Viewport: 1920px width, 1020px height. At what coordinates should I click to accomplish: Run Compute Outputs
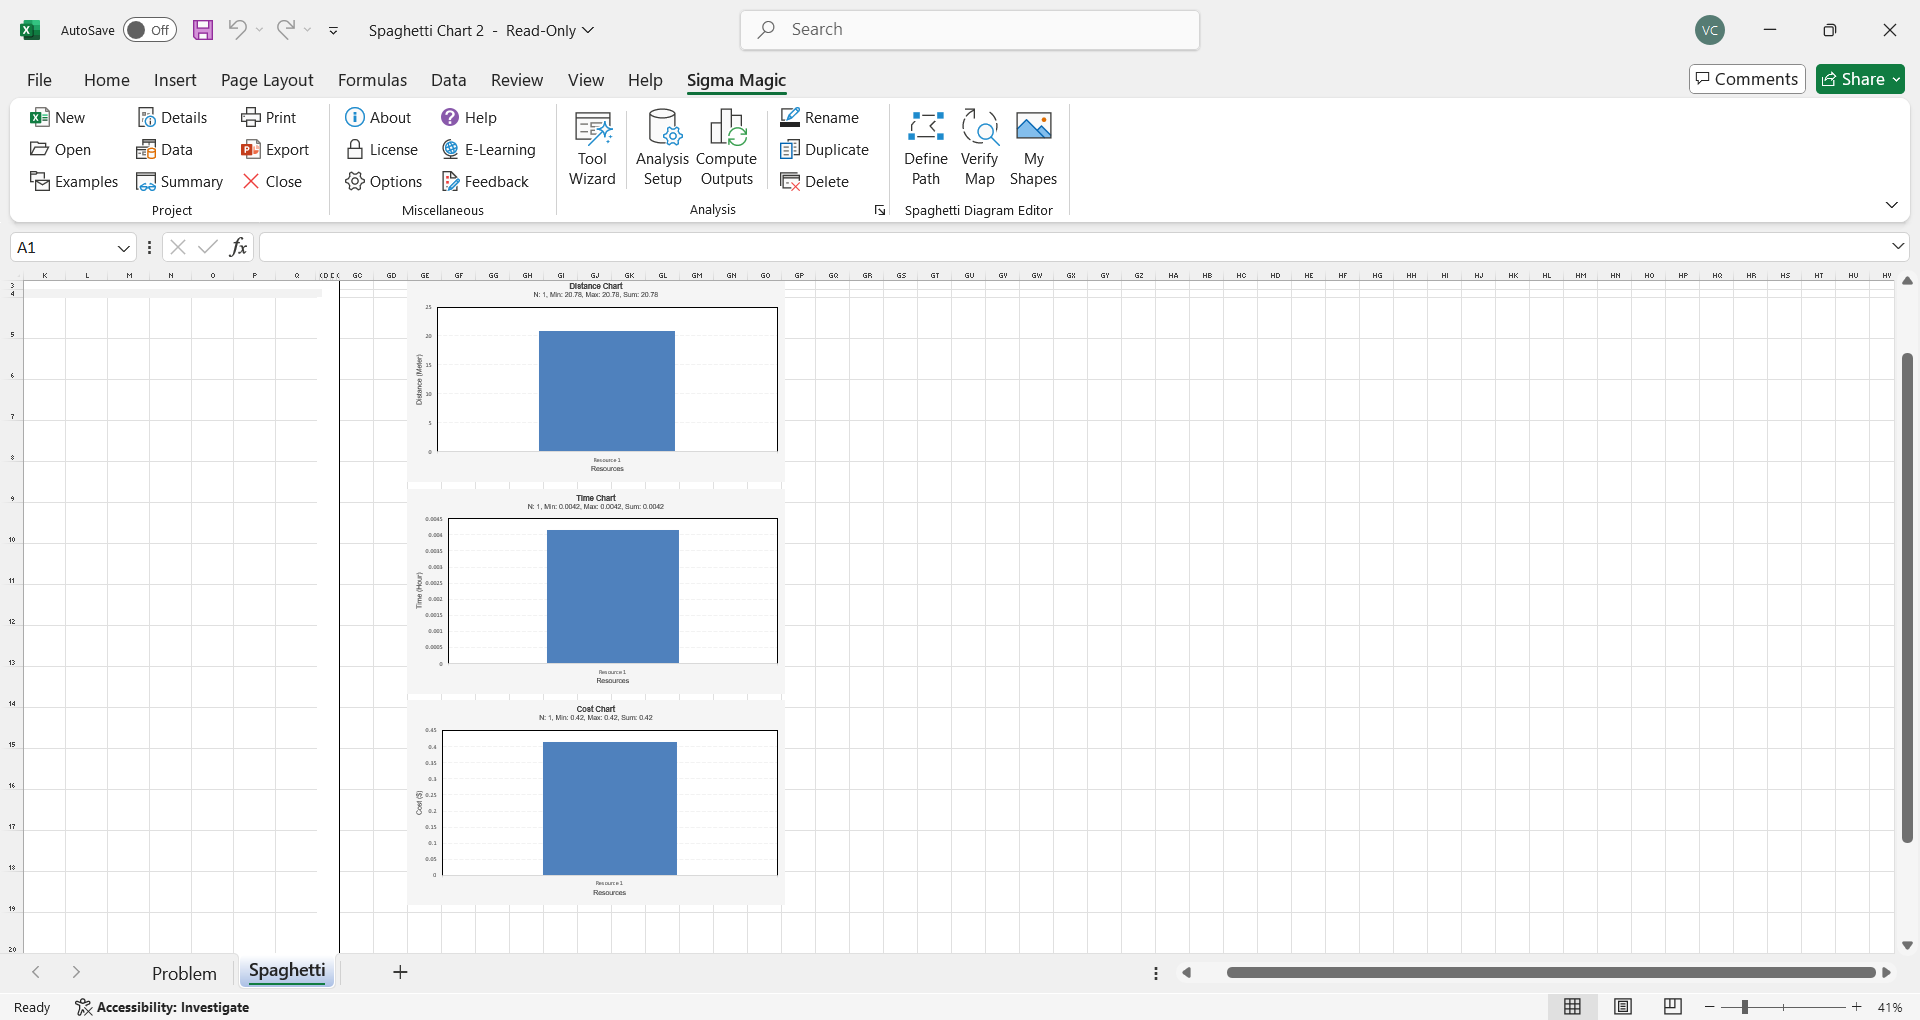(x=726, y=148)
